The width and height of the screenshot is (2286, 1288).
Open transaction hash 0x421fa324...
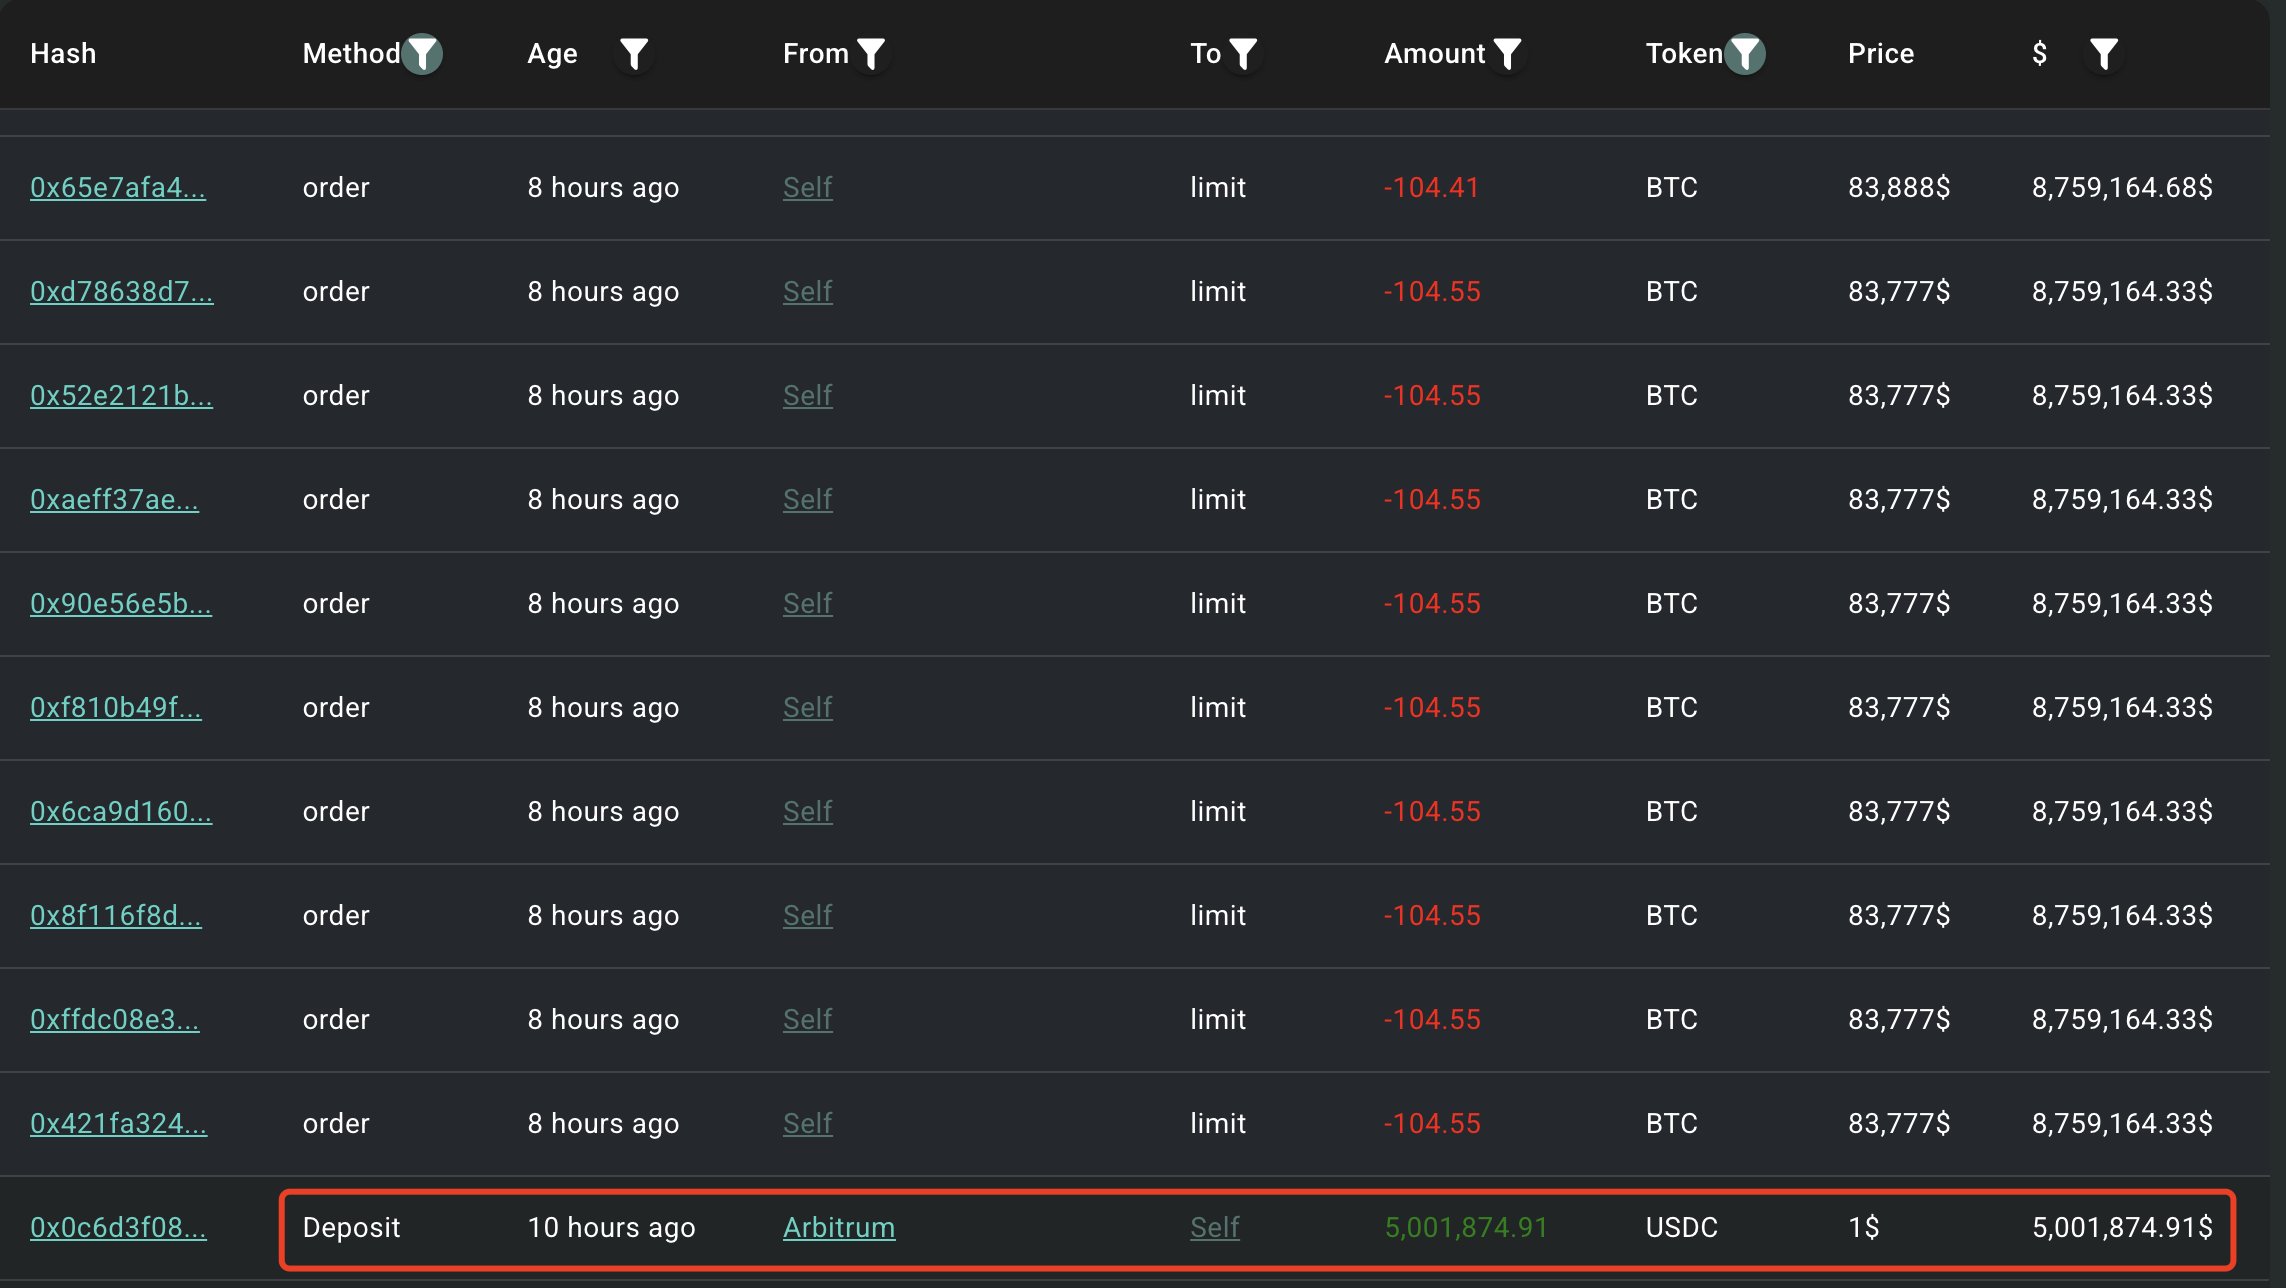point(118,1124)
